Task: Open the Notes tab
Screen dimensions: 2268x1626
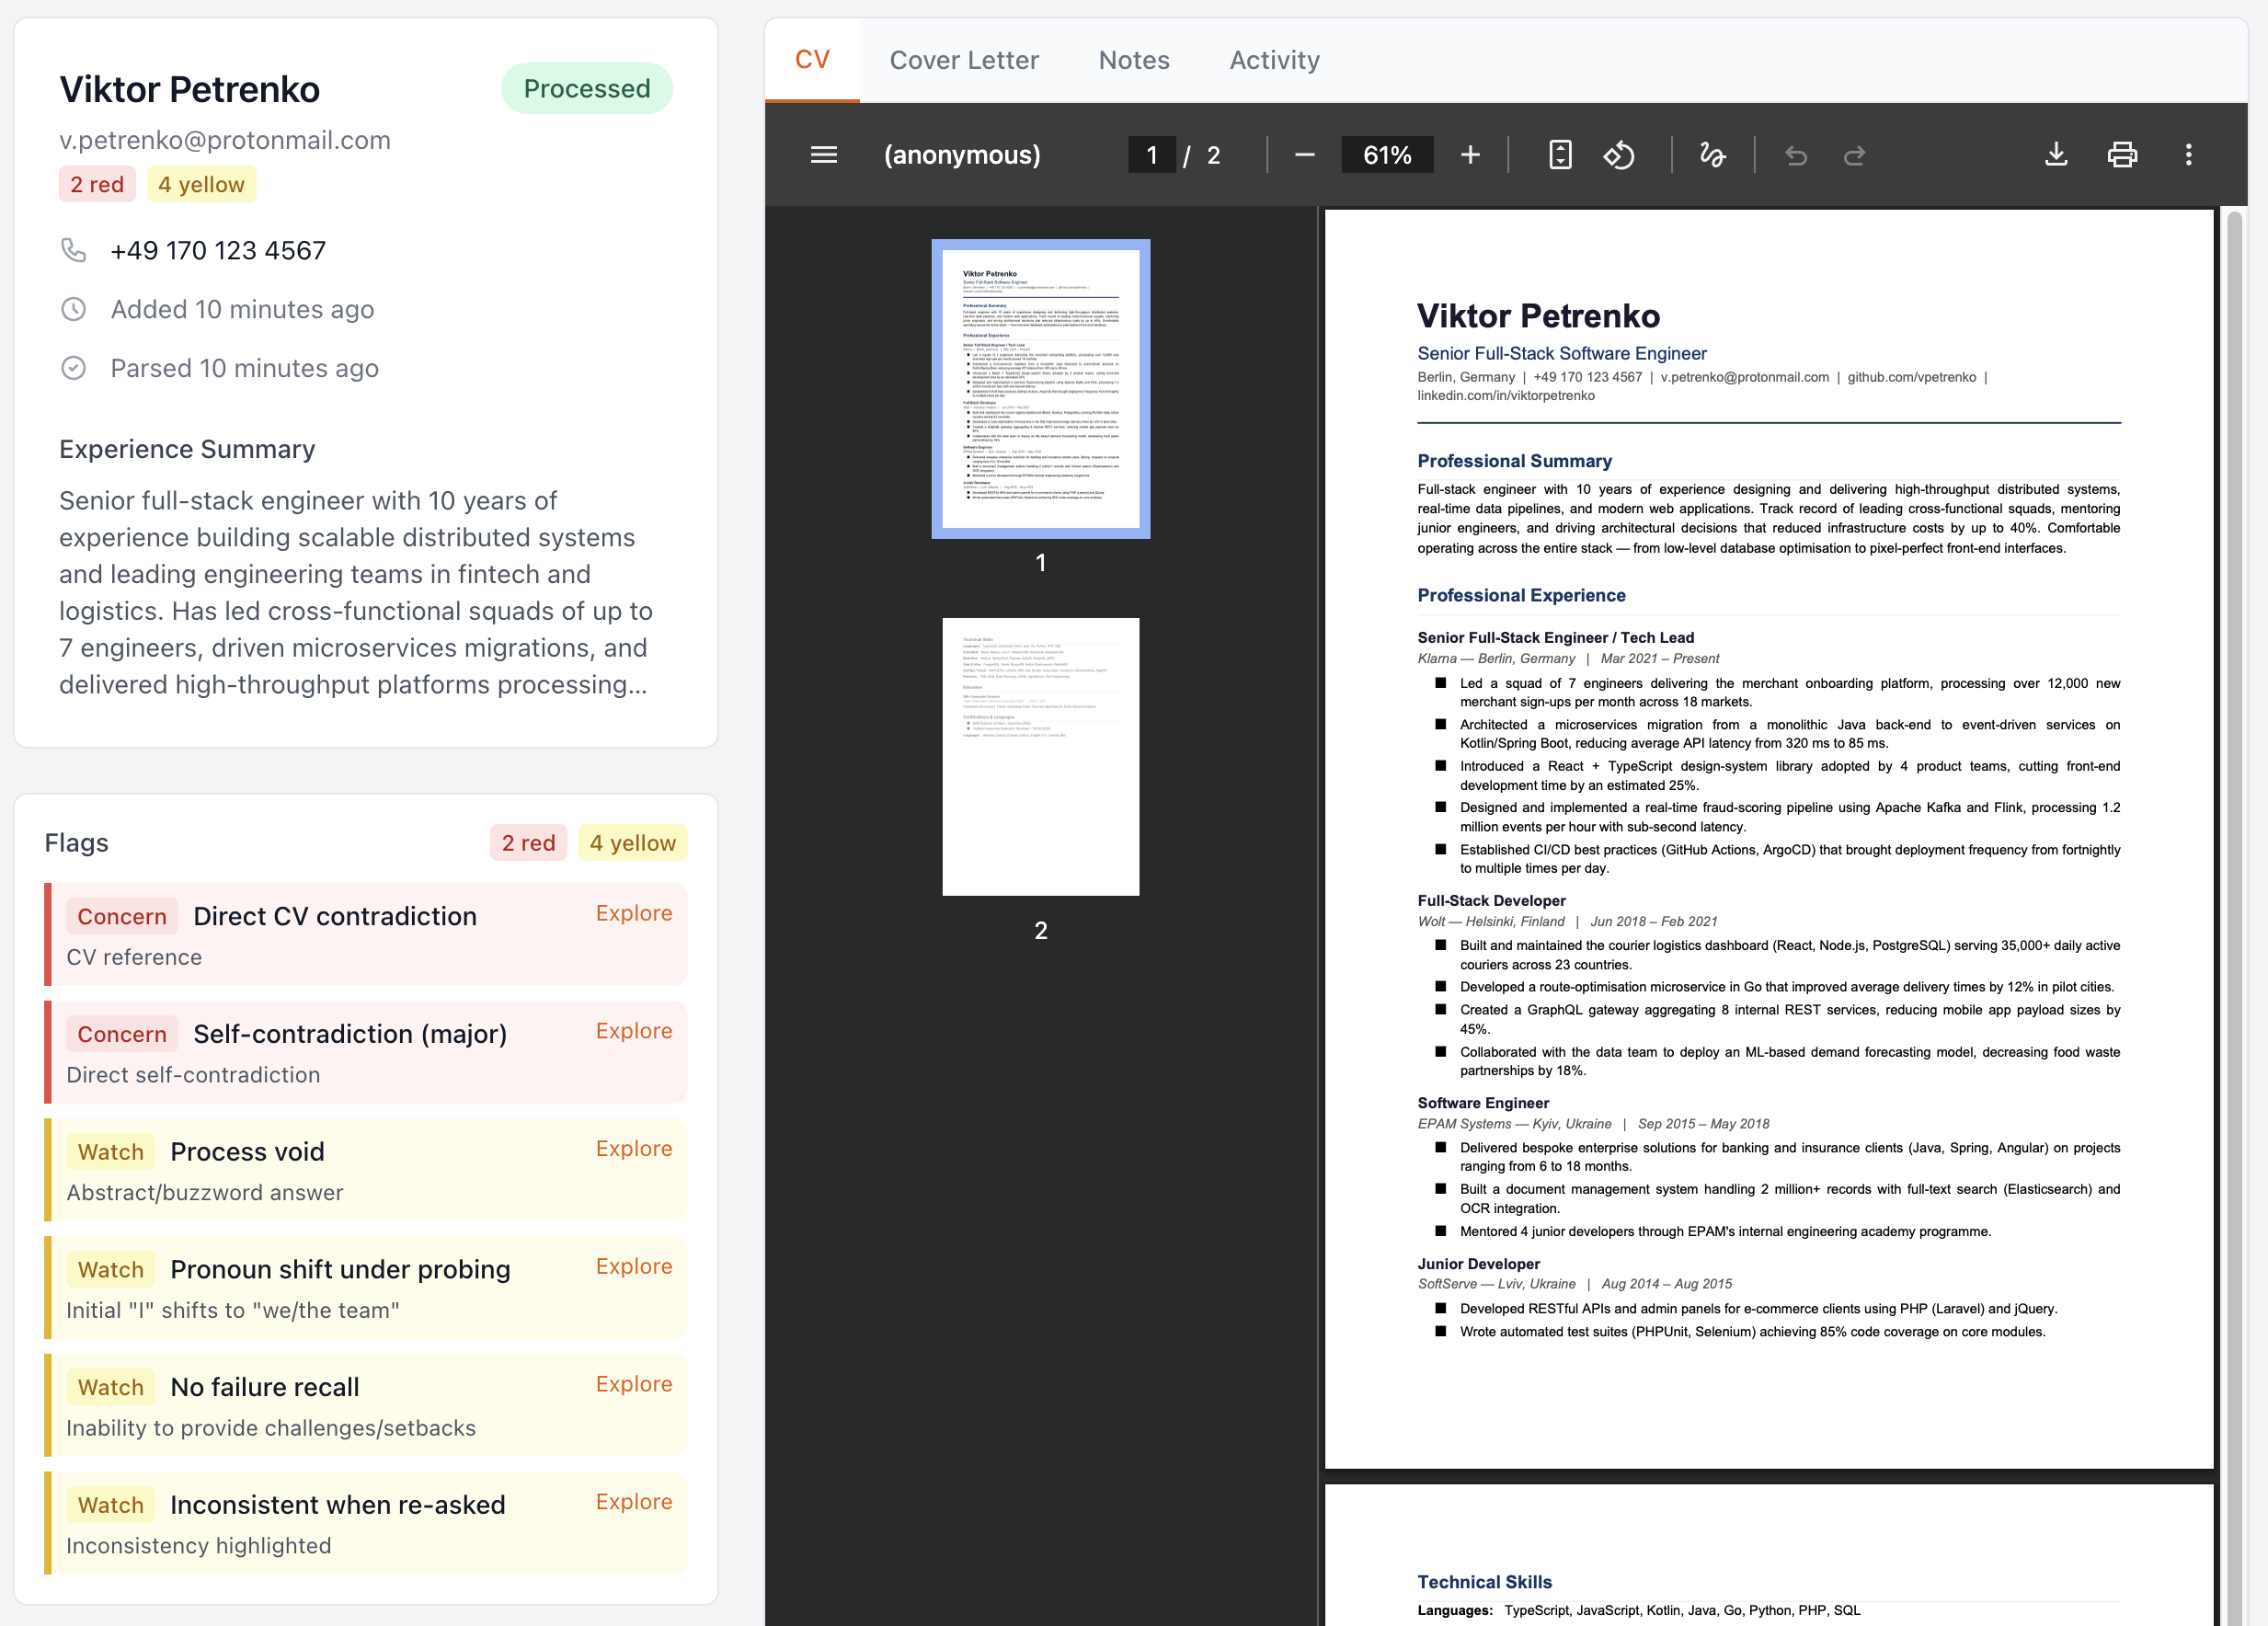Action: (1134, 60)
